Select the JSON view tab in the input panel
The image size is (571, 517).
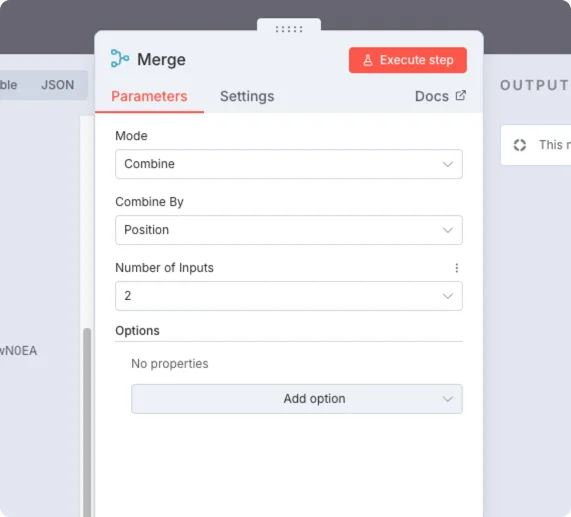pyautogui.click(x=58, y=85)
